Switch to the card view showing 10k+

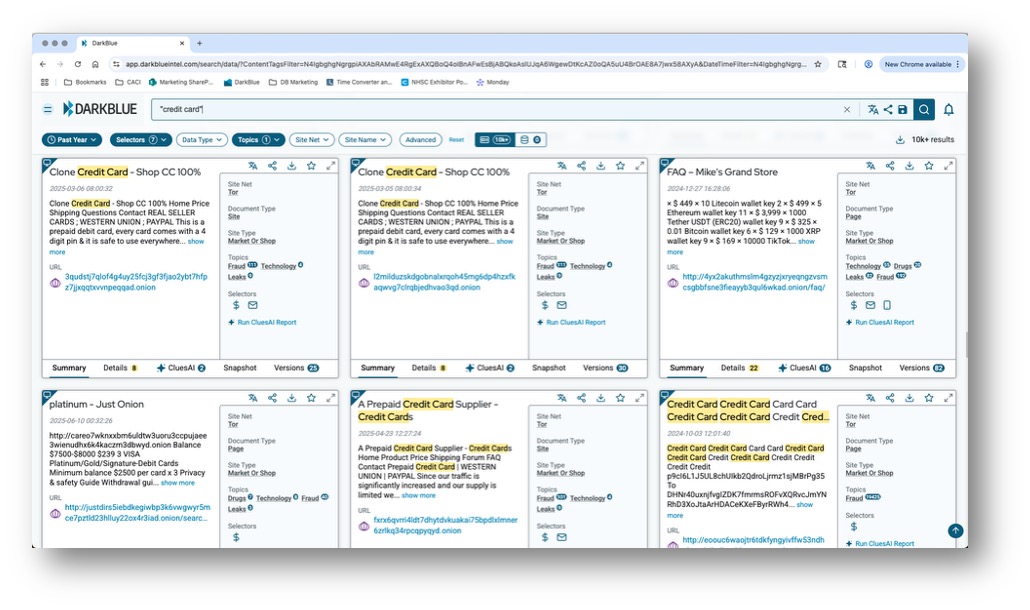(495, 140)
